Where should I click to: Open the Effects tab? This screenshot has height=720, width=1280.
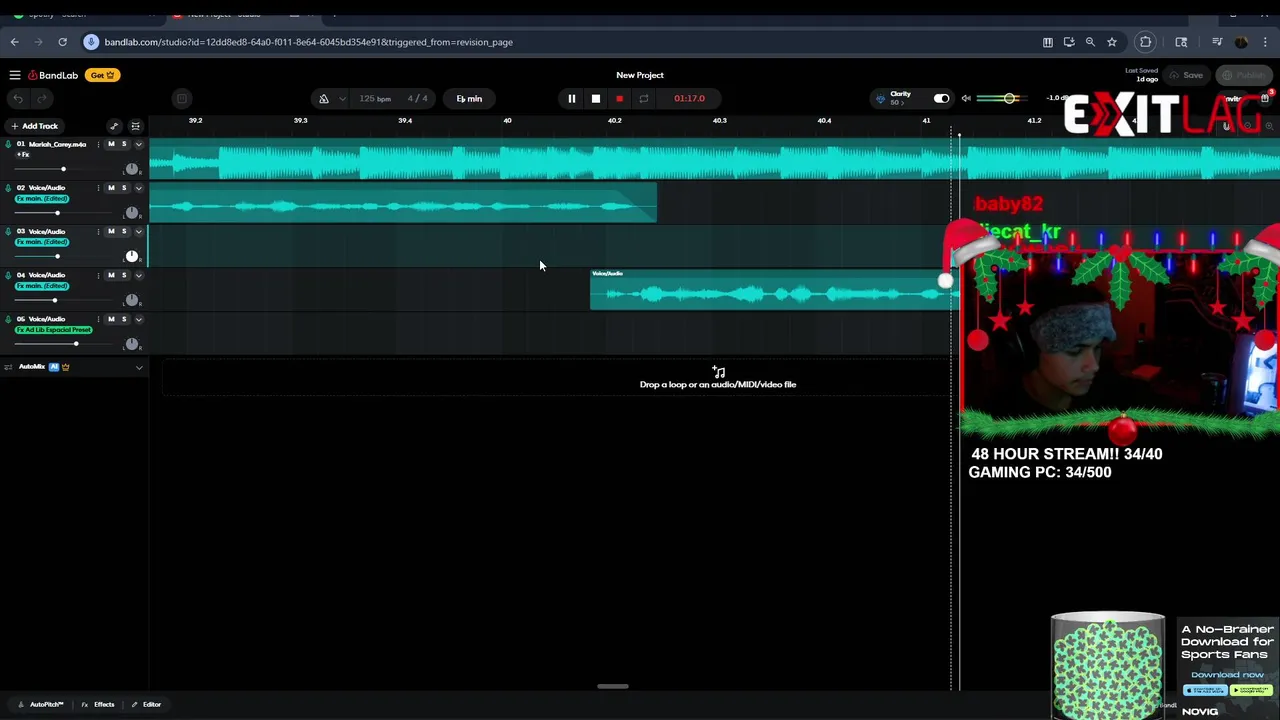pos(98,704)
